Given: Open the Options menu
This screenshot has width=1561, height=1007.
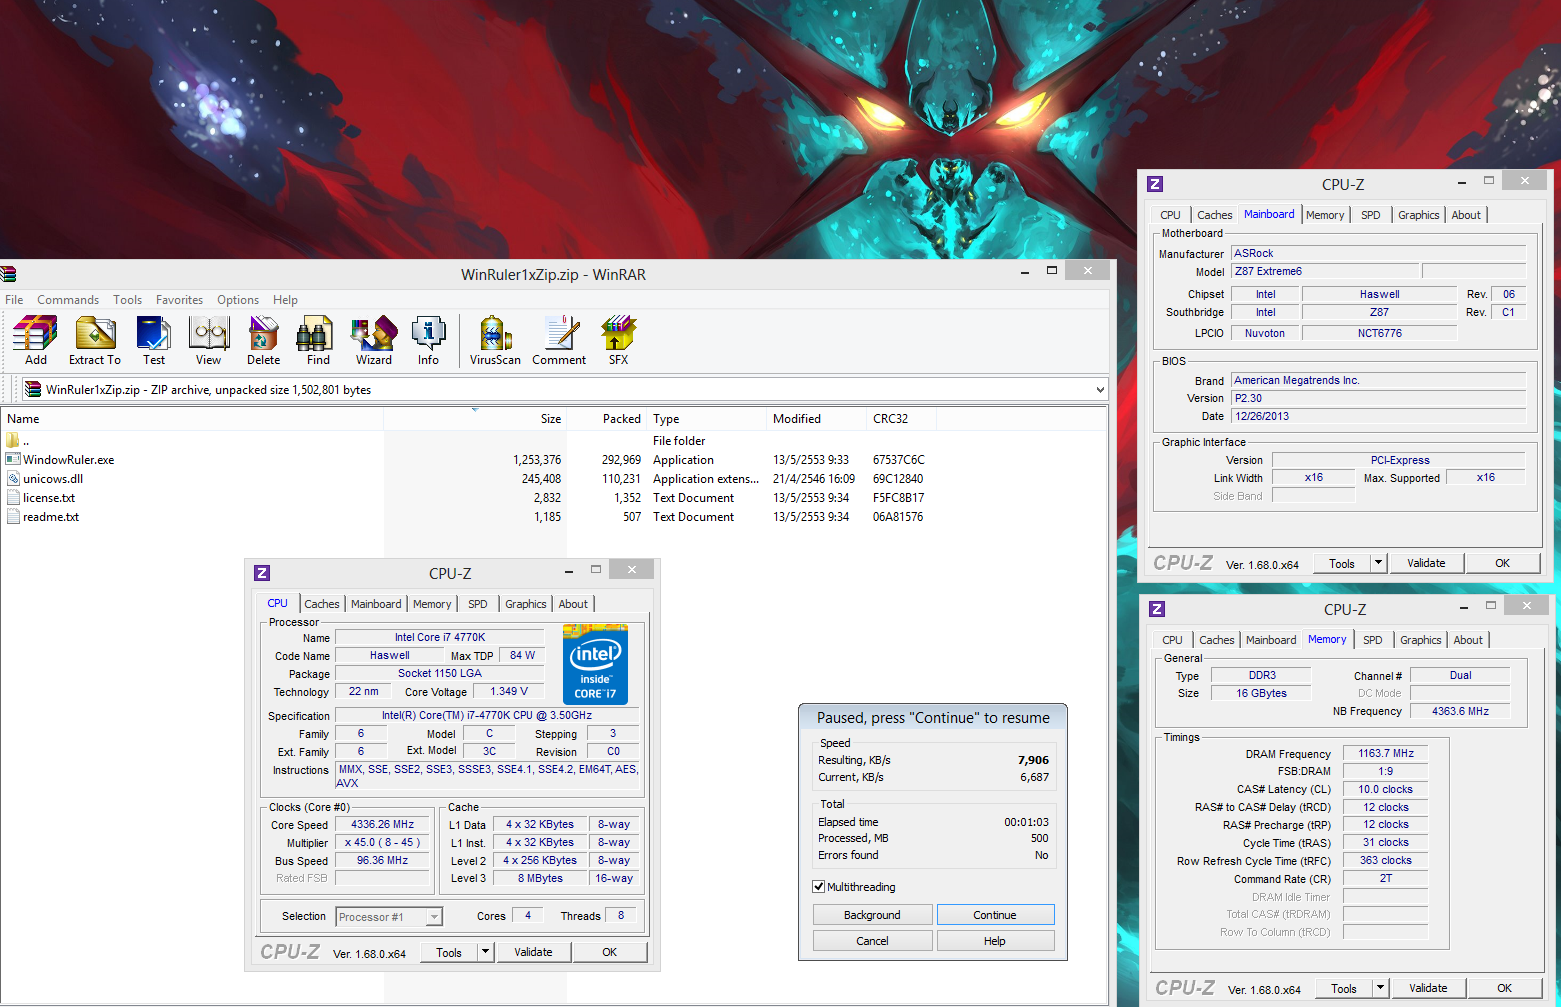Looking at the screenshot, I should [238, 300].
